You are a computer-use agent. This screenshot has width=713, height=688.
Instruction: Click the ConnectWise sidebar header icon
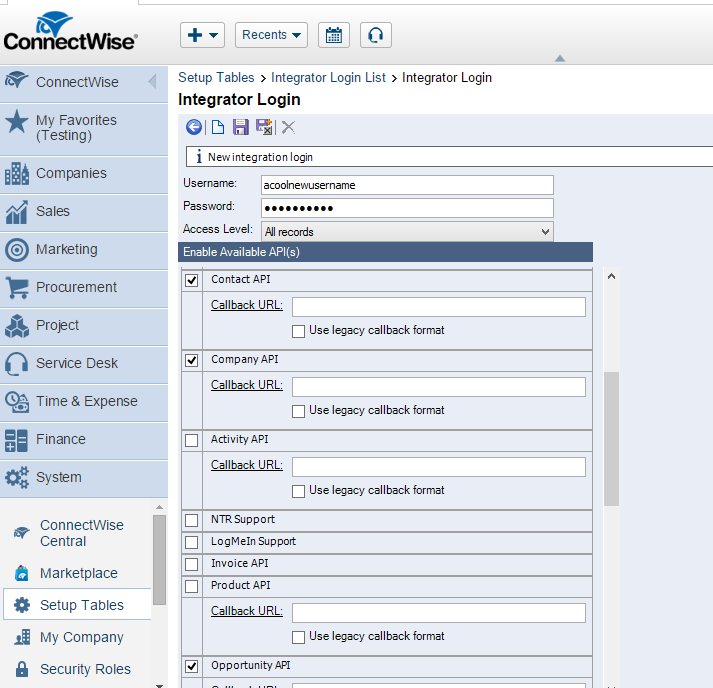tap(16, 80)
